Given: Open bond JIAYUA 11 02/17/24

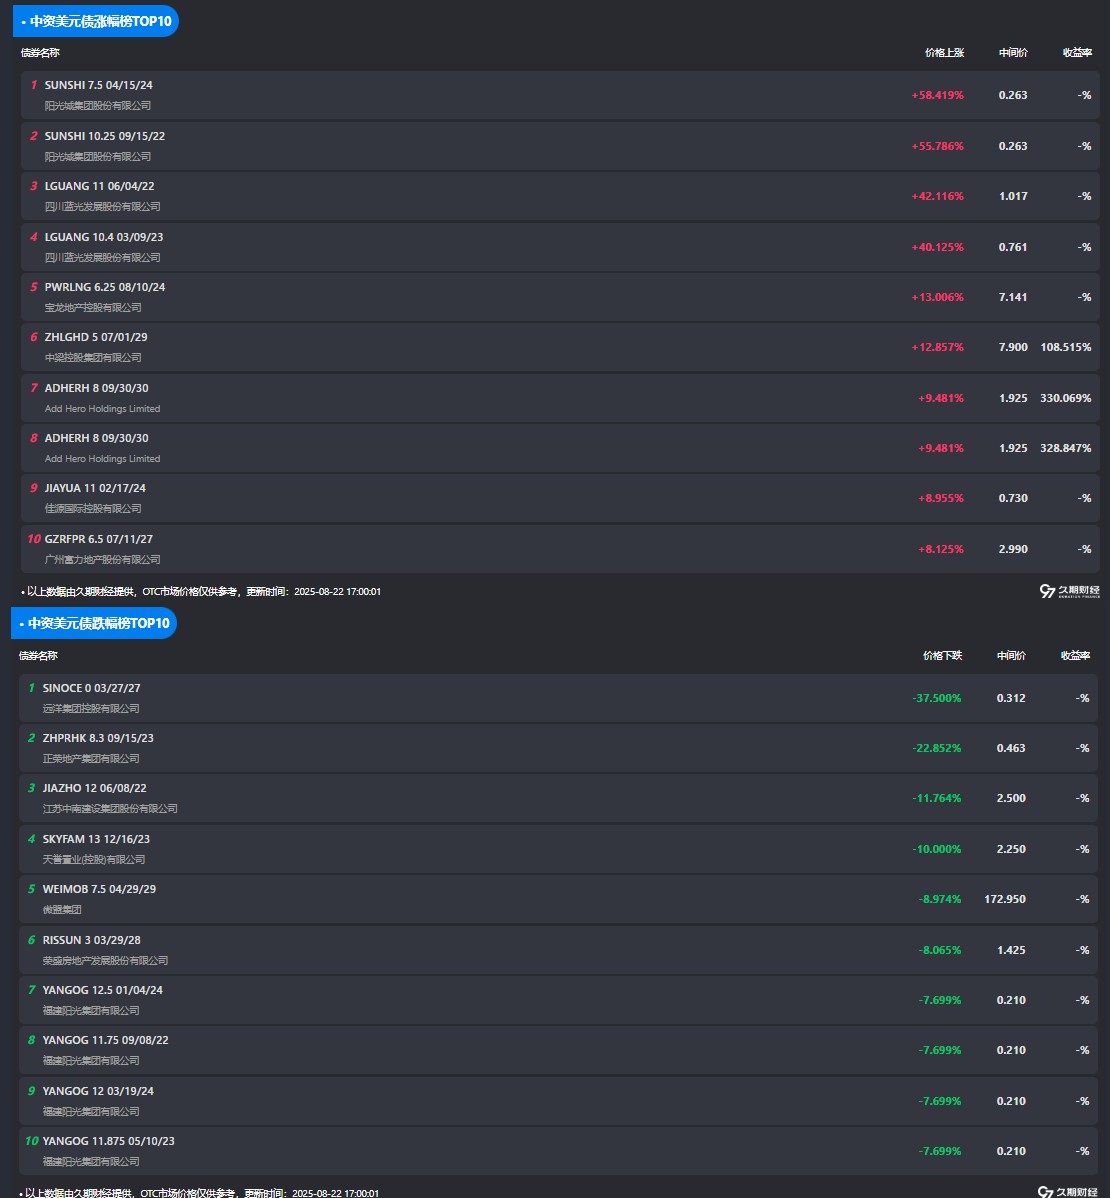Looking at the screenshot, I should pos(95,488).
